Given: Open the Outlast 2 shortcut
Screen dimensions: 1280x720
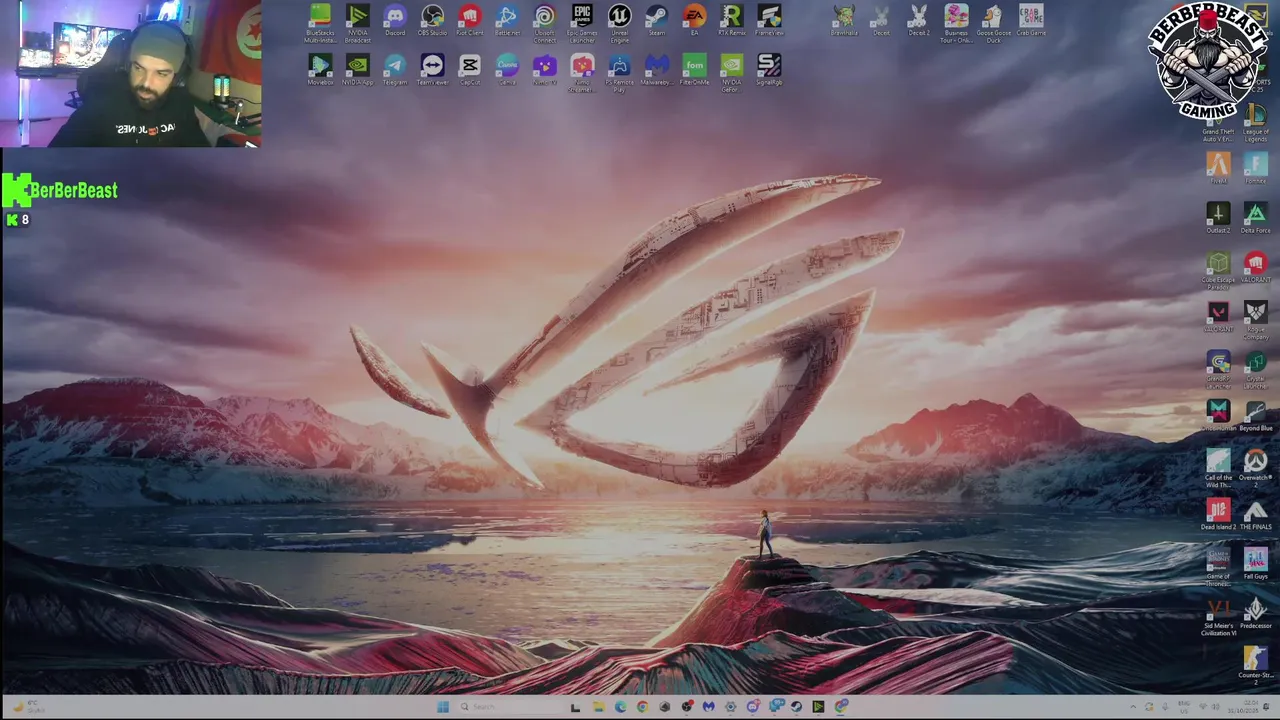Looking at the screenshot, I should (1218, 218).
